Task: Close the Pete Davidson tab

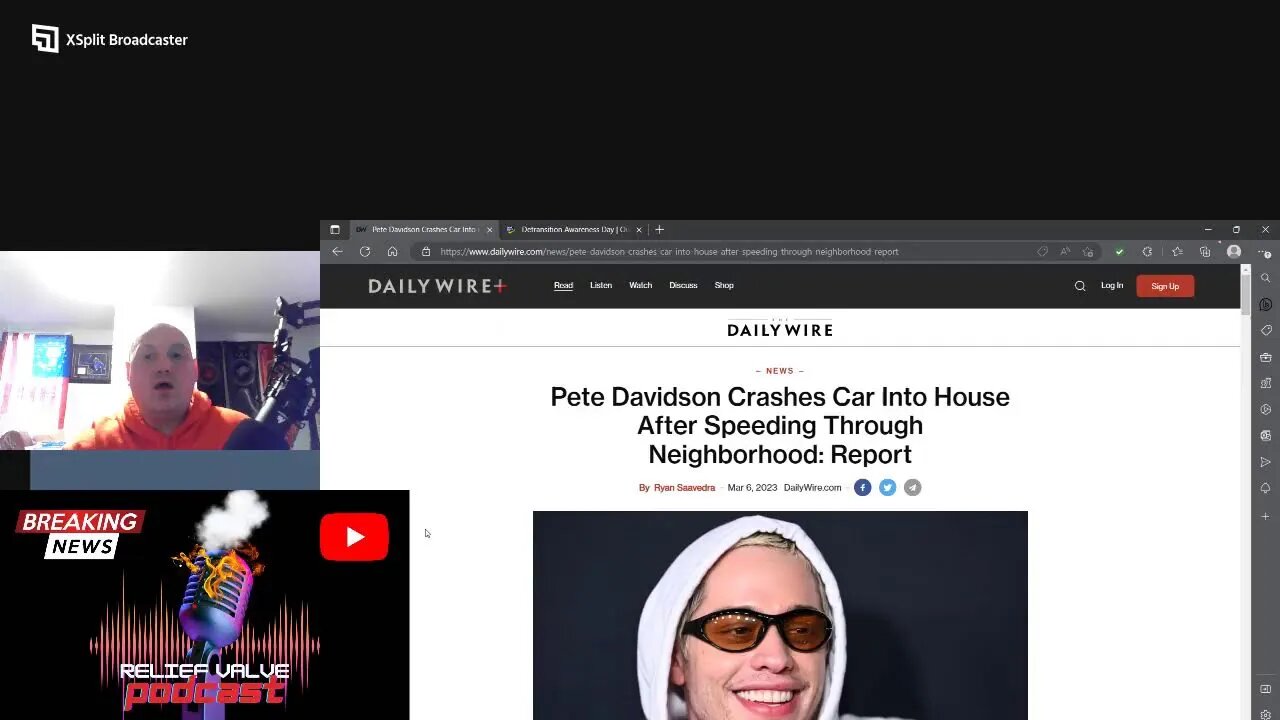Action: 489,230
